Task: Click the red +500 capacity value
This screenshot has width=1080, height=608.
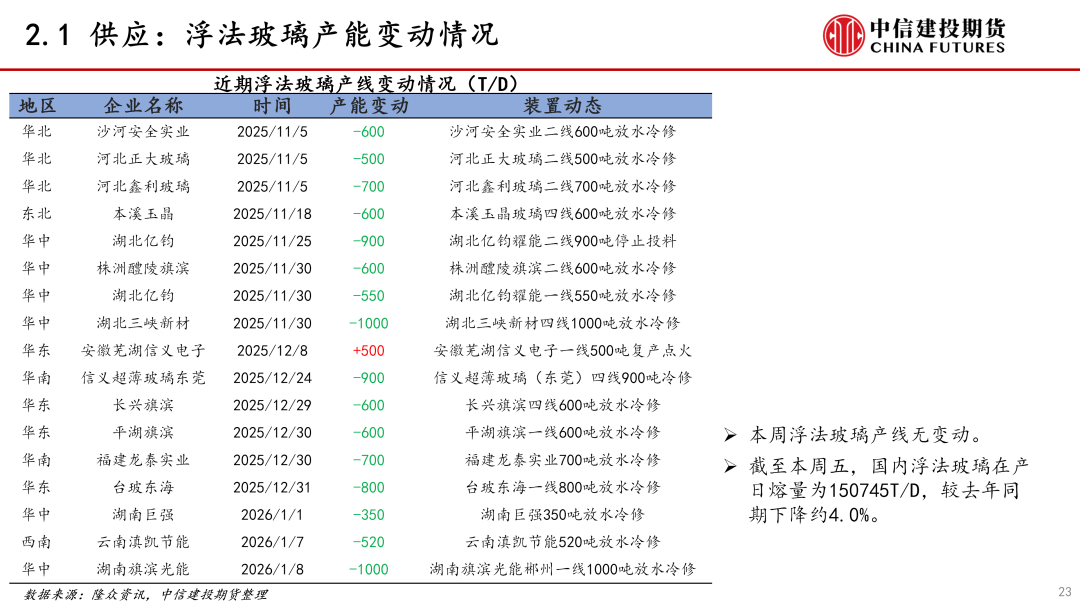Action: point(368,350)
